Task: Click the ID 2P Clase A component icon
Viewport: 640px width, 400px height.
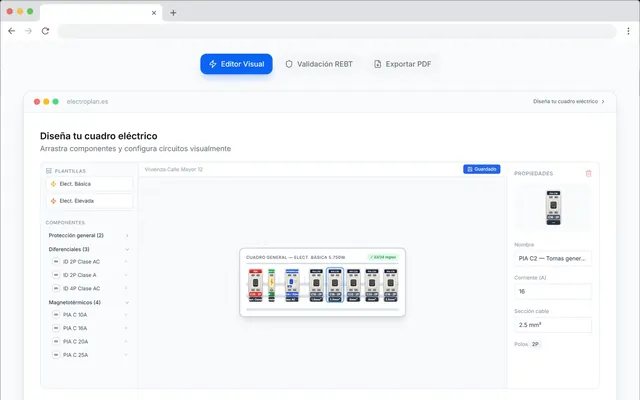Action: tap(56, 275)
